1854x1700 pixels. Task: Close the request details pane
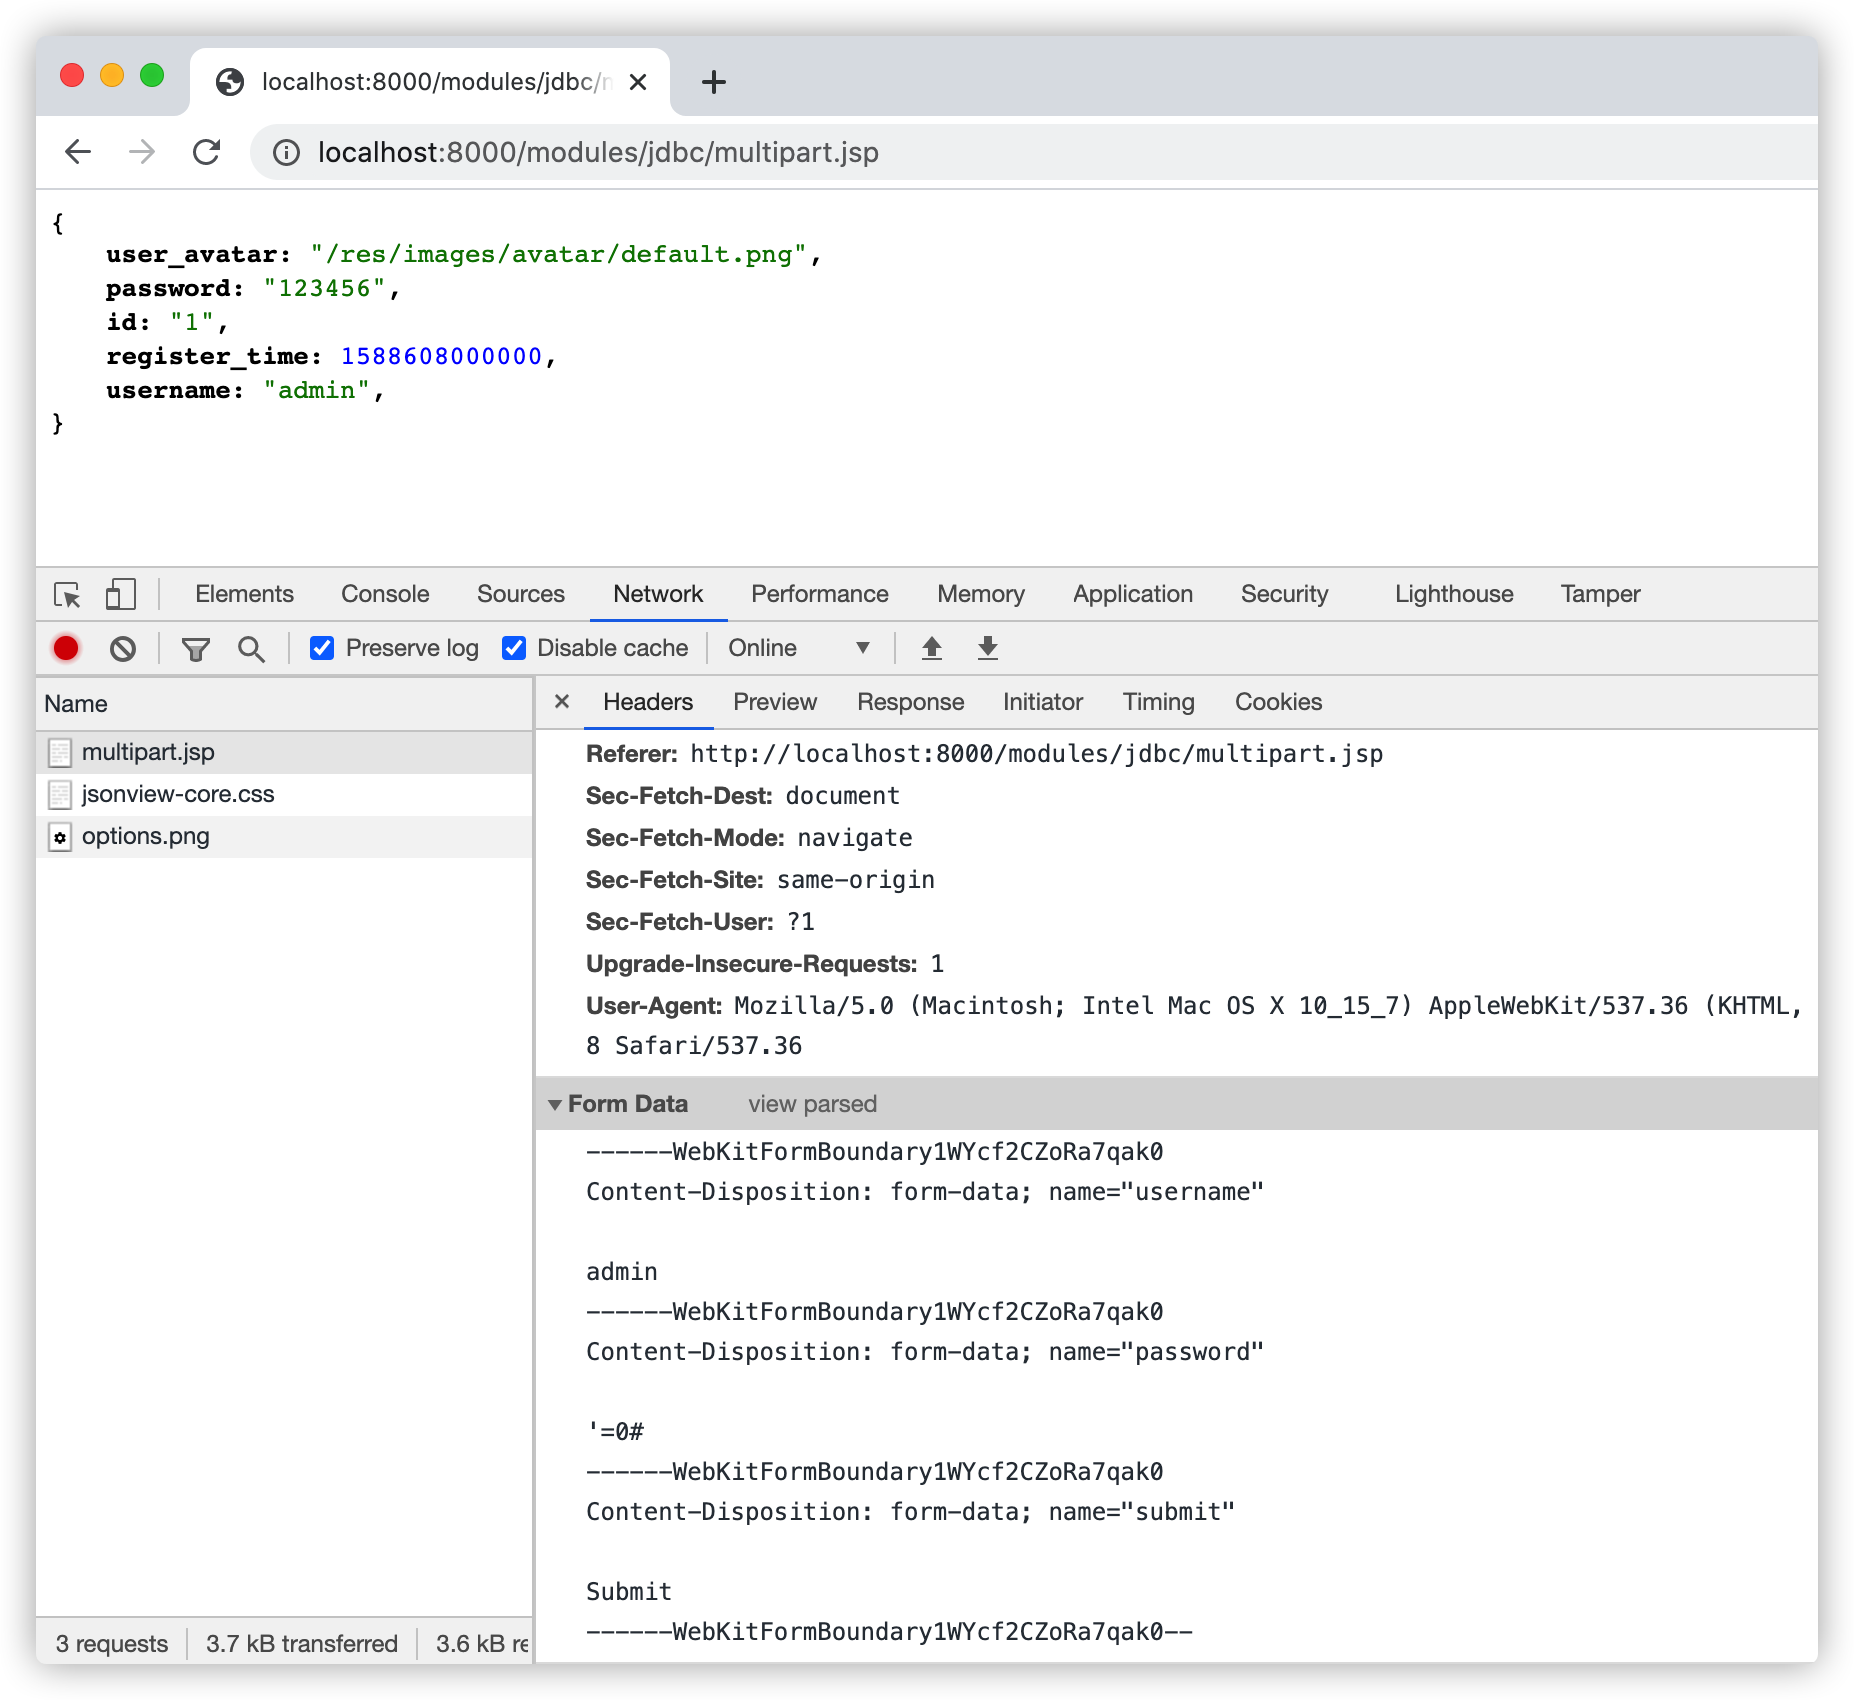point(562,702)
